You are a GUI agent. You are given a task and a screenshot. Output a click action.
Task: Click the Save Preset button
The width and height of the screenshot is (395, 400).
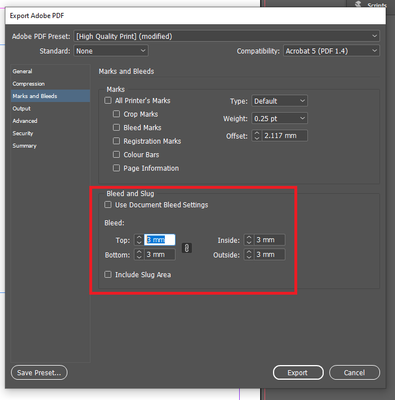point(39,372)
